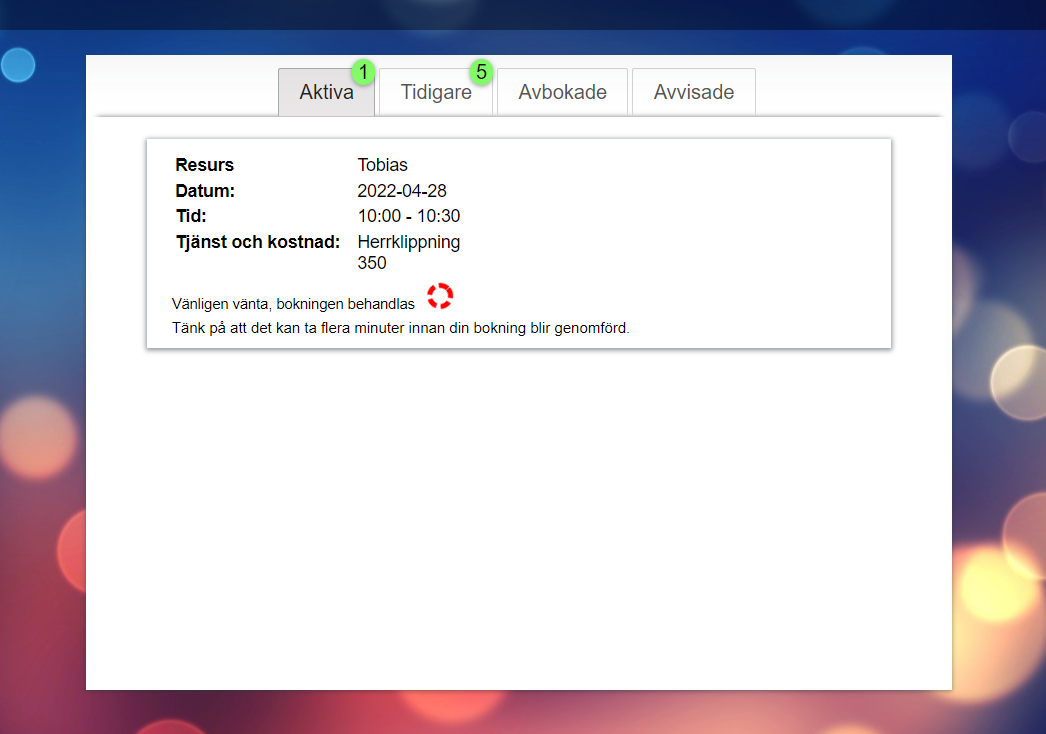Click the 'Vänligen vänta, bokningen behandlas' message
Screen dimensions: 1046x734
(x=293, y=304)
